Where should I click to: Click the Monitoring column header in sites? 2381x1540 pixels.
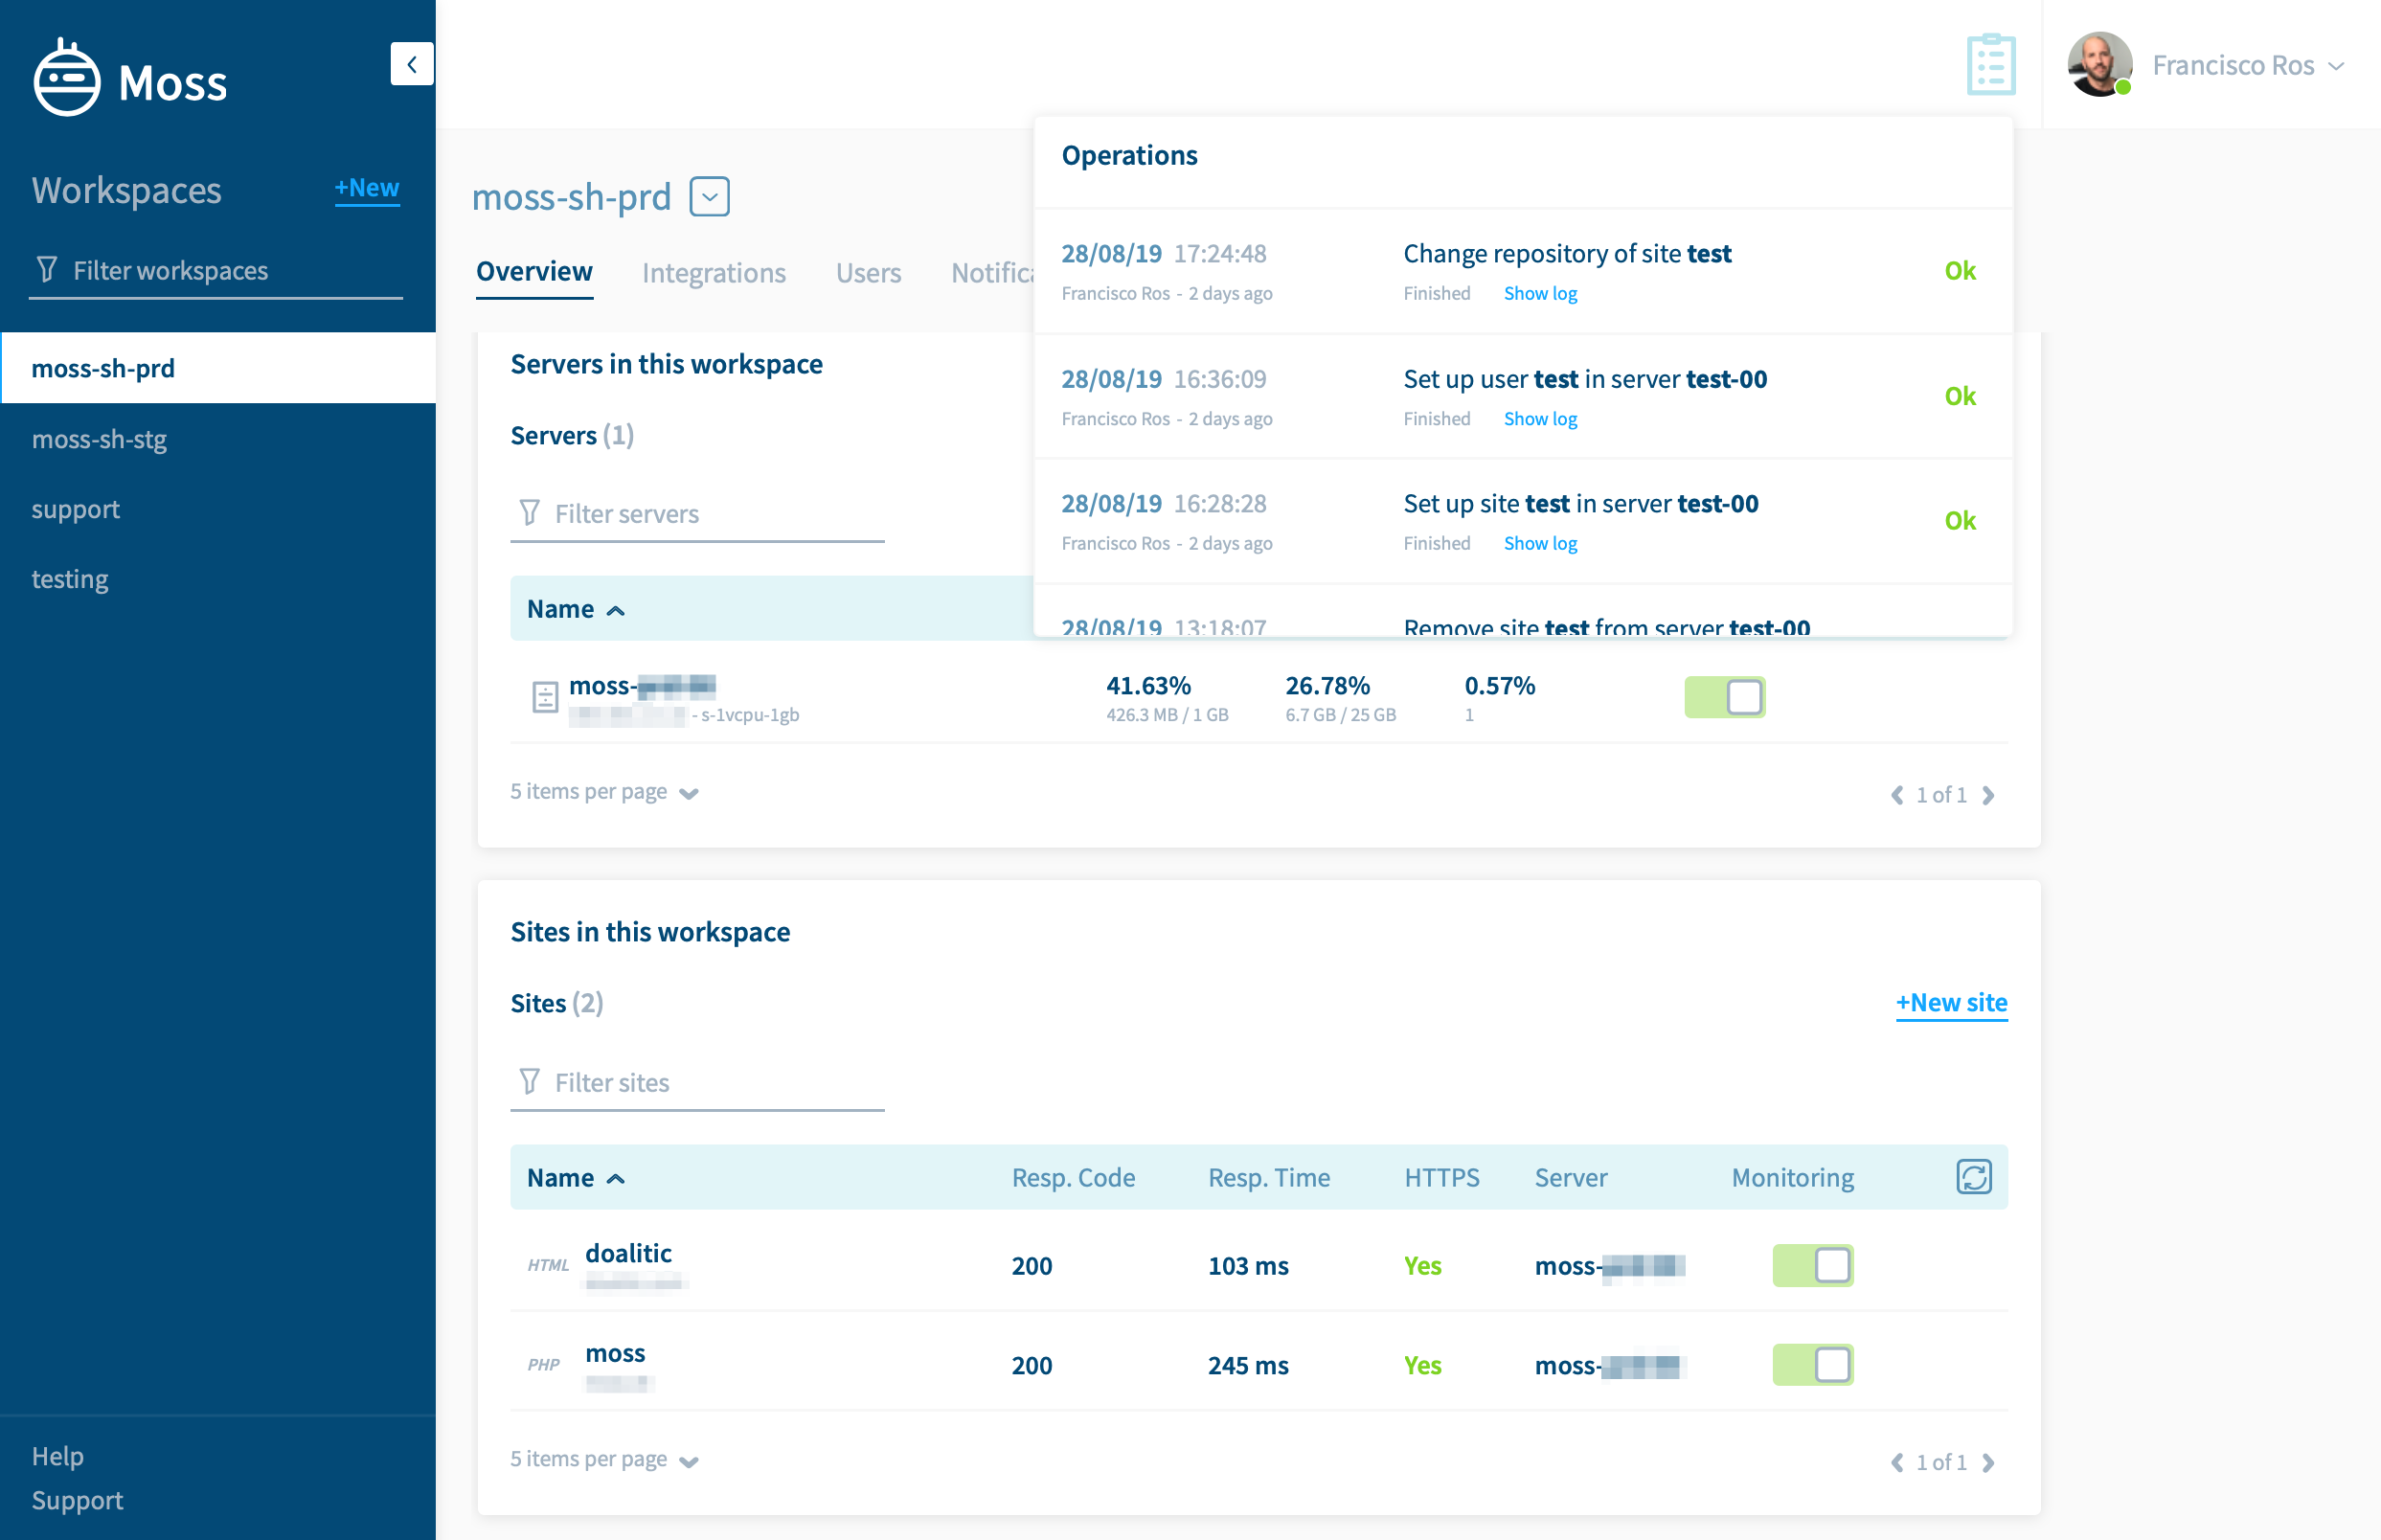click(x=1793, y=1178)
